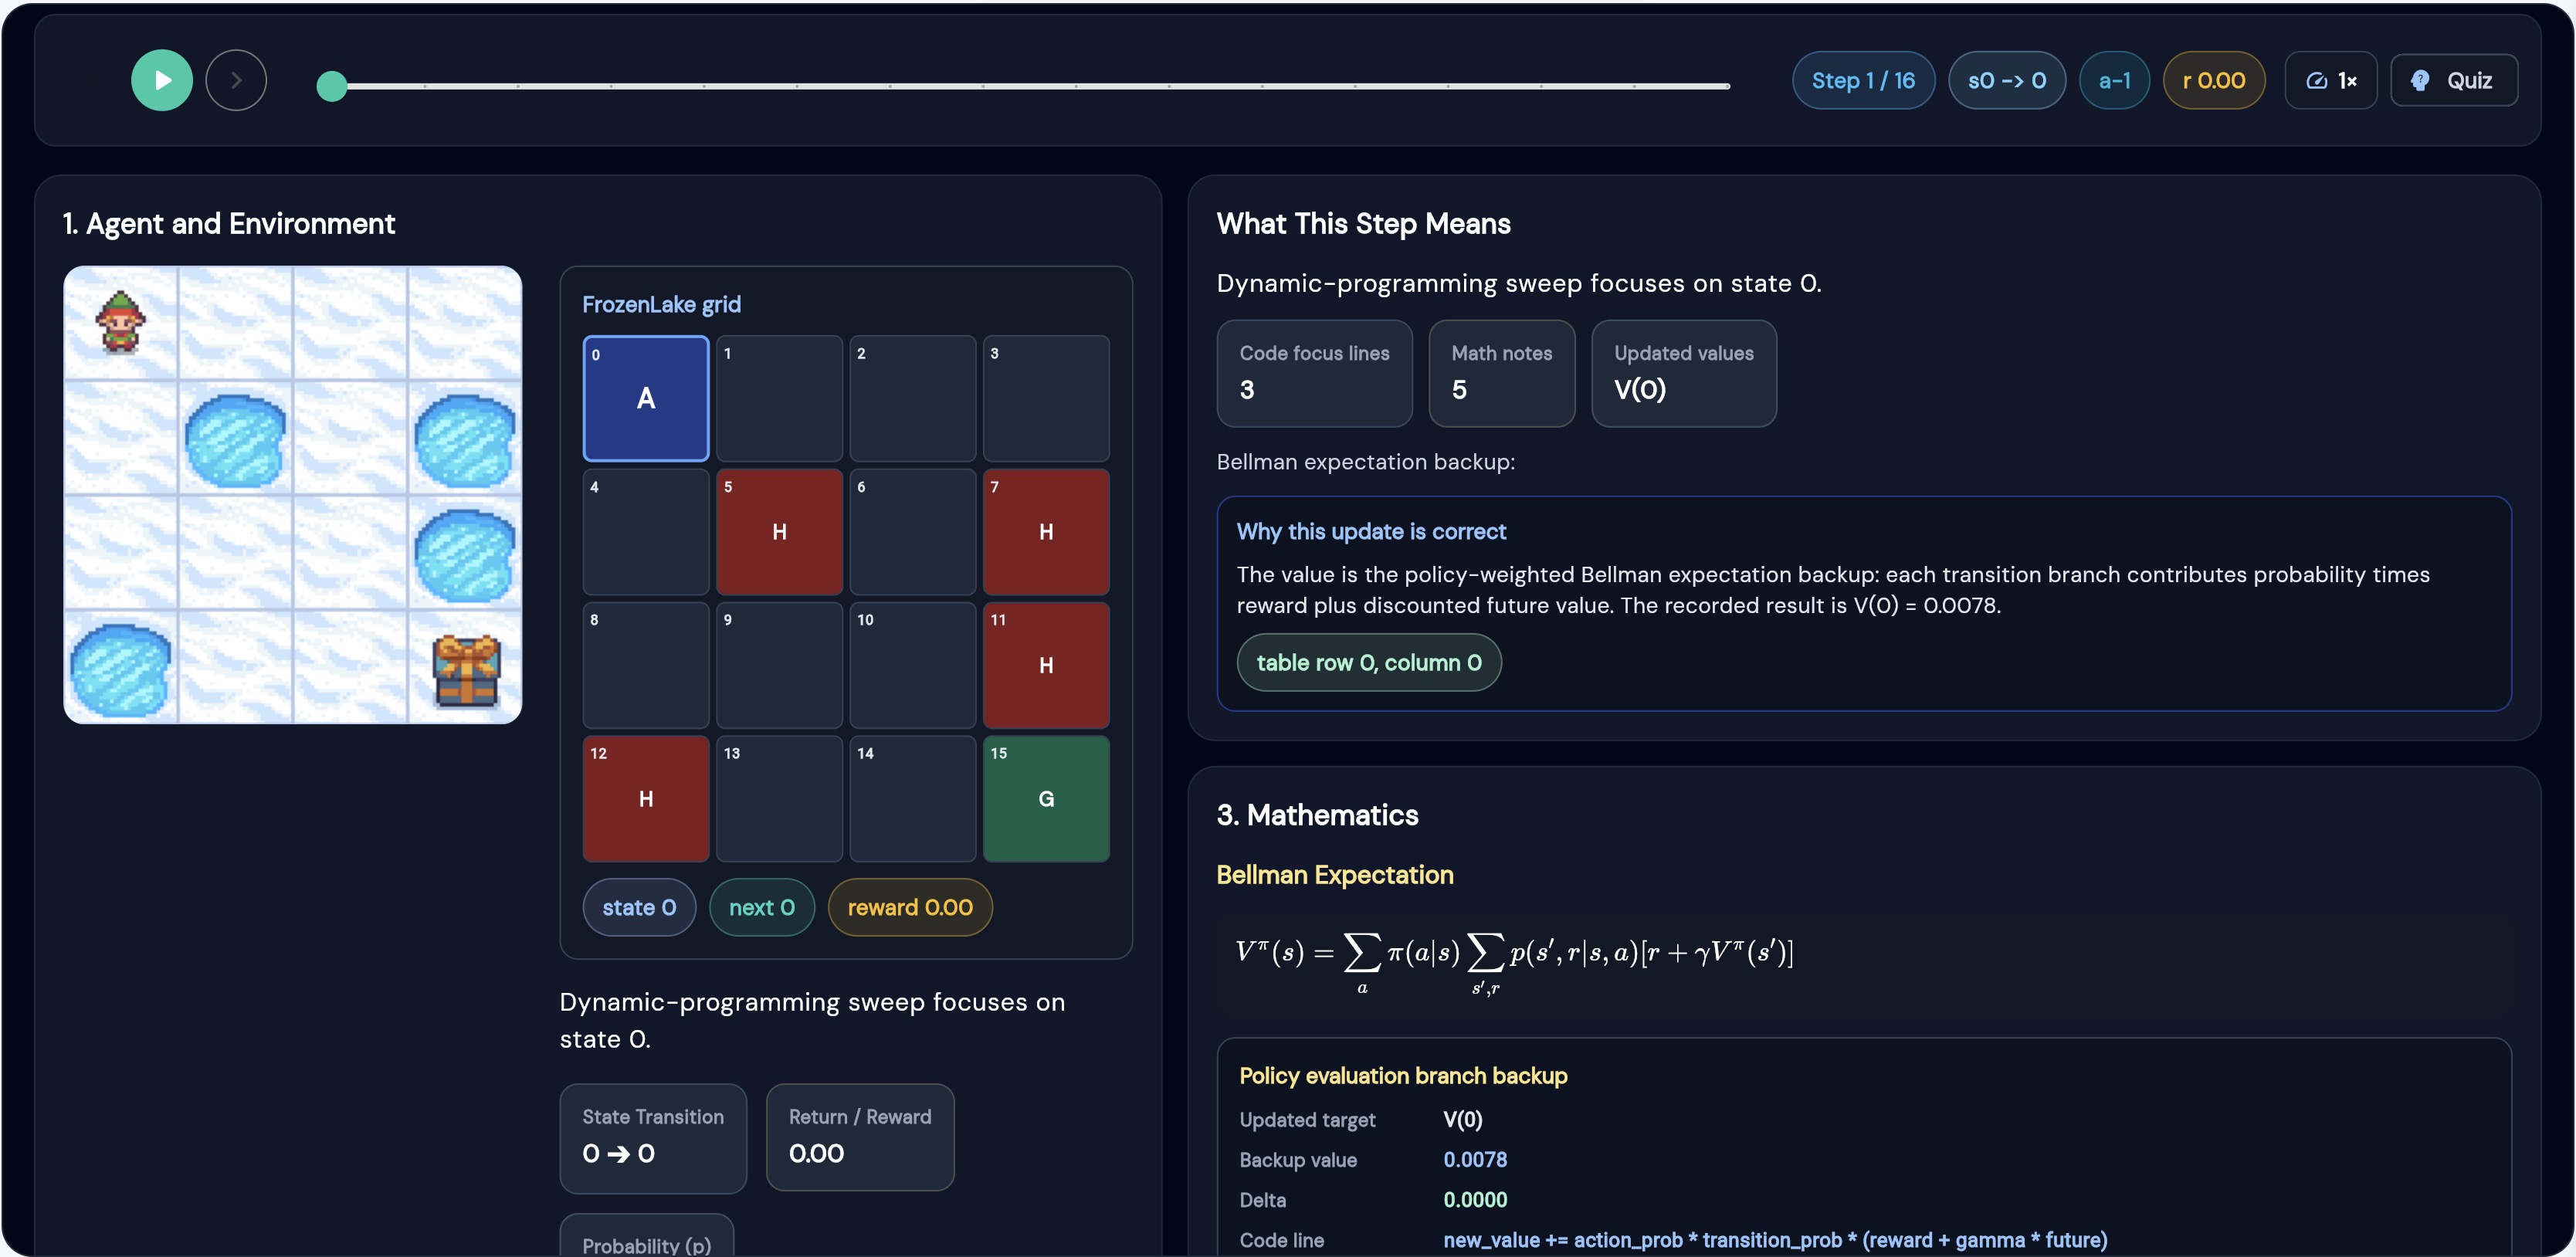Open the Quiz button
The image size is (2576, 1257).
coord(2453,81)
